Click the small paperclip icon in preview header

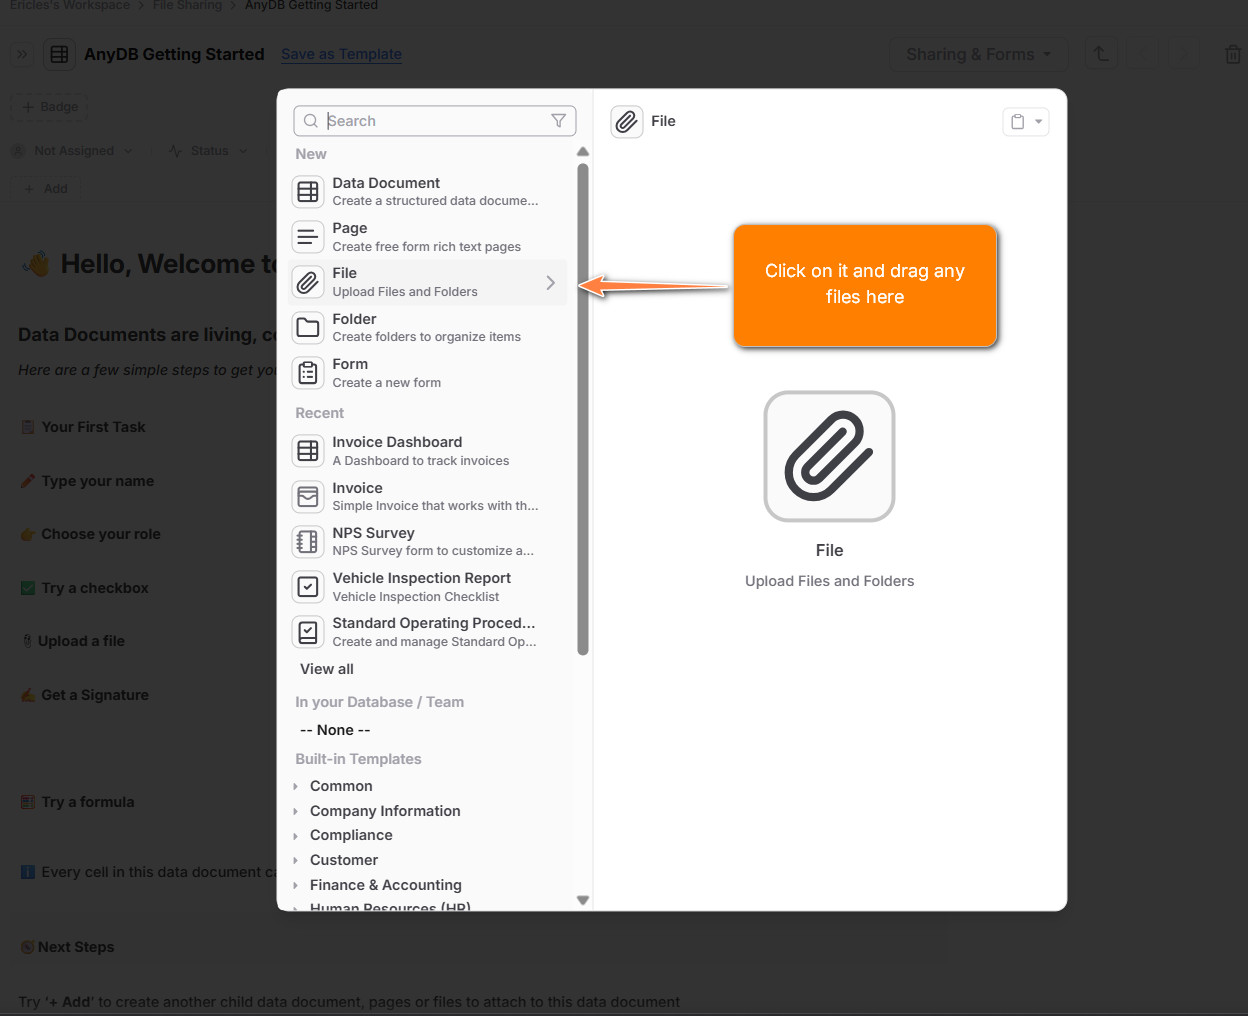click(627, 121)
